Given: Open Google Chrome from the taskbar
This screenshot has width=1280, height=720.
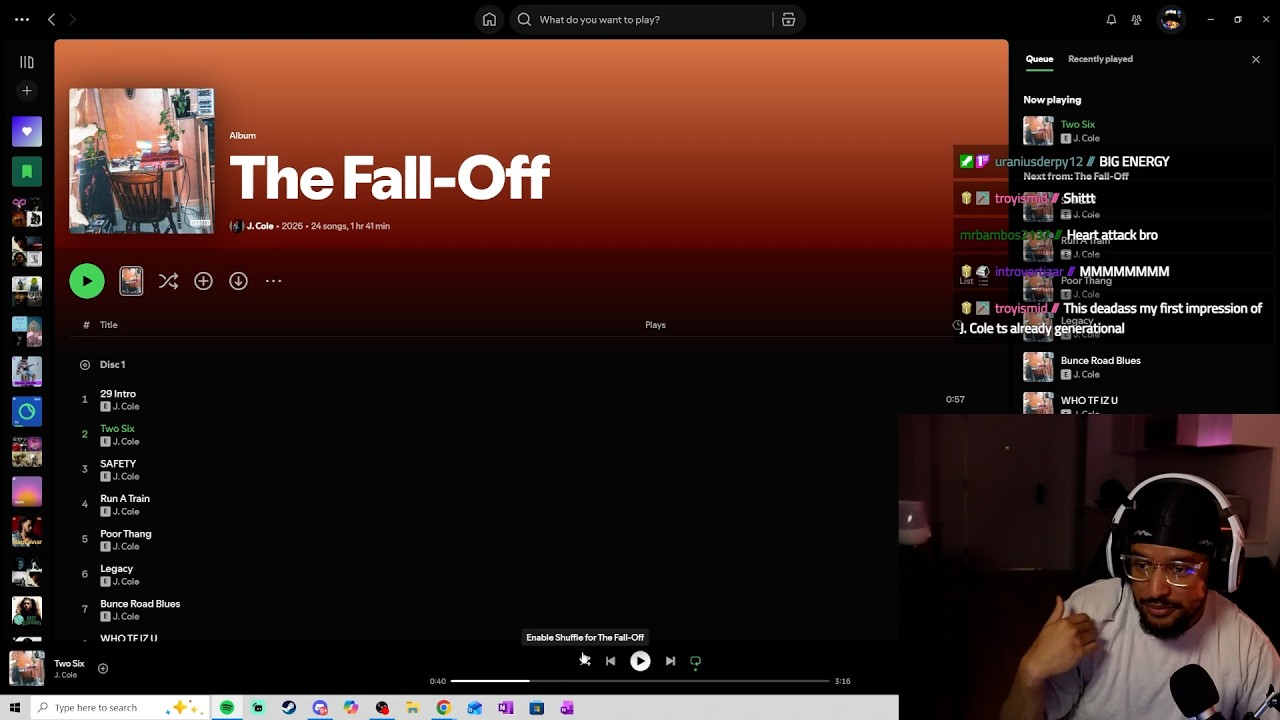Looking at the screenshot, I should coord(443,708).
